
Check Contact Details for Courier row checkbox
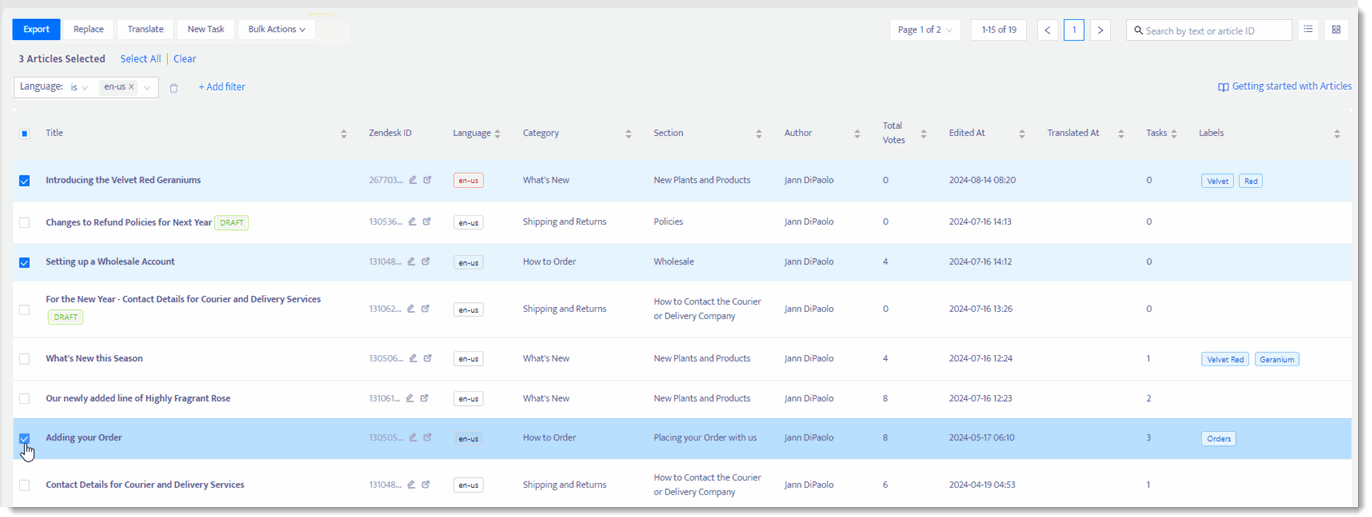[25, 485]
